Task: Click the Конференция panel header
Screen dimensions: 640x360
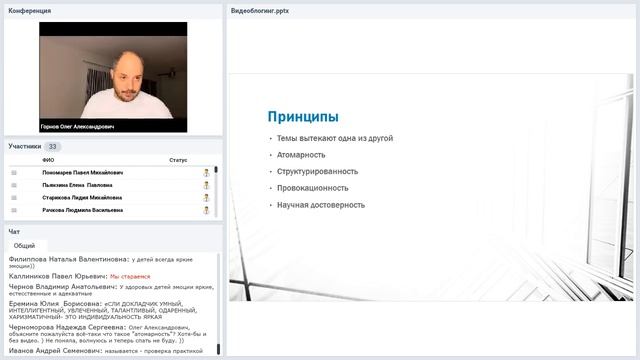Action: click(113, 11)
